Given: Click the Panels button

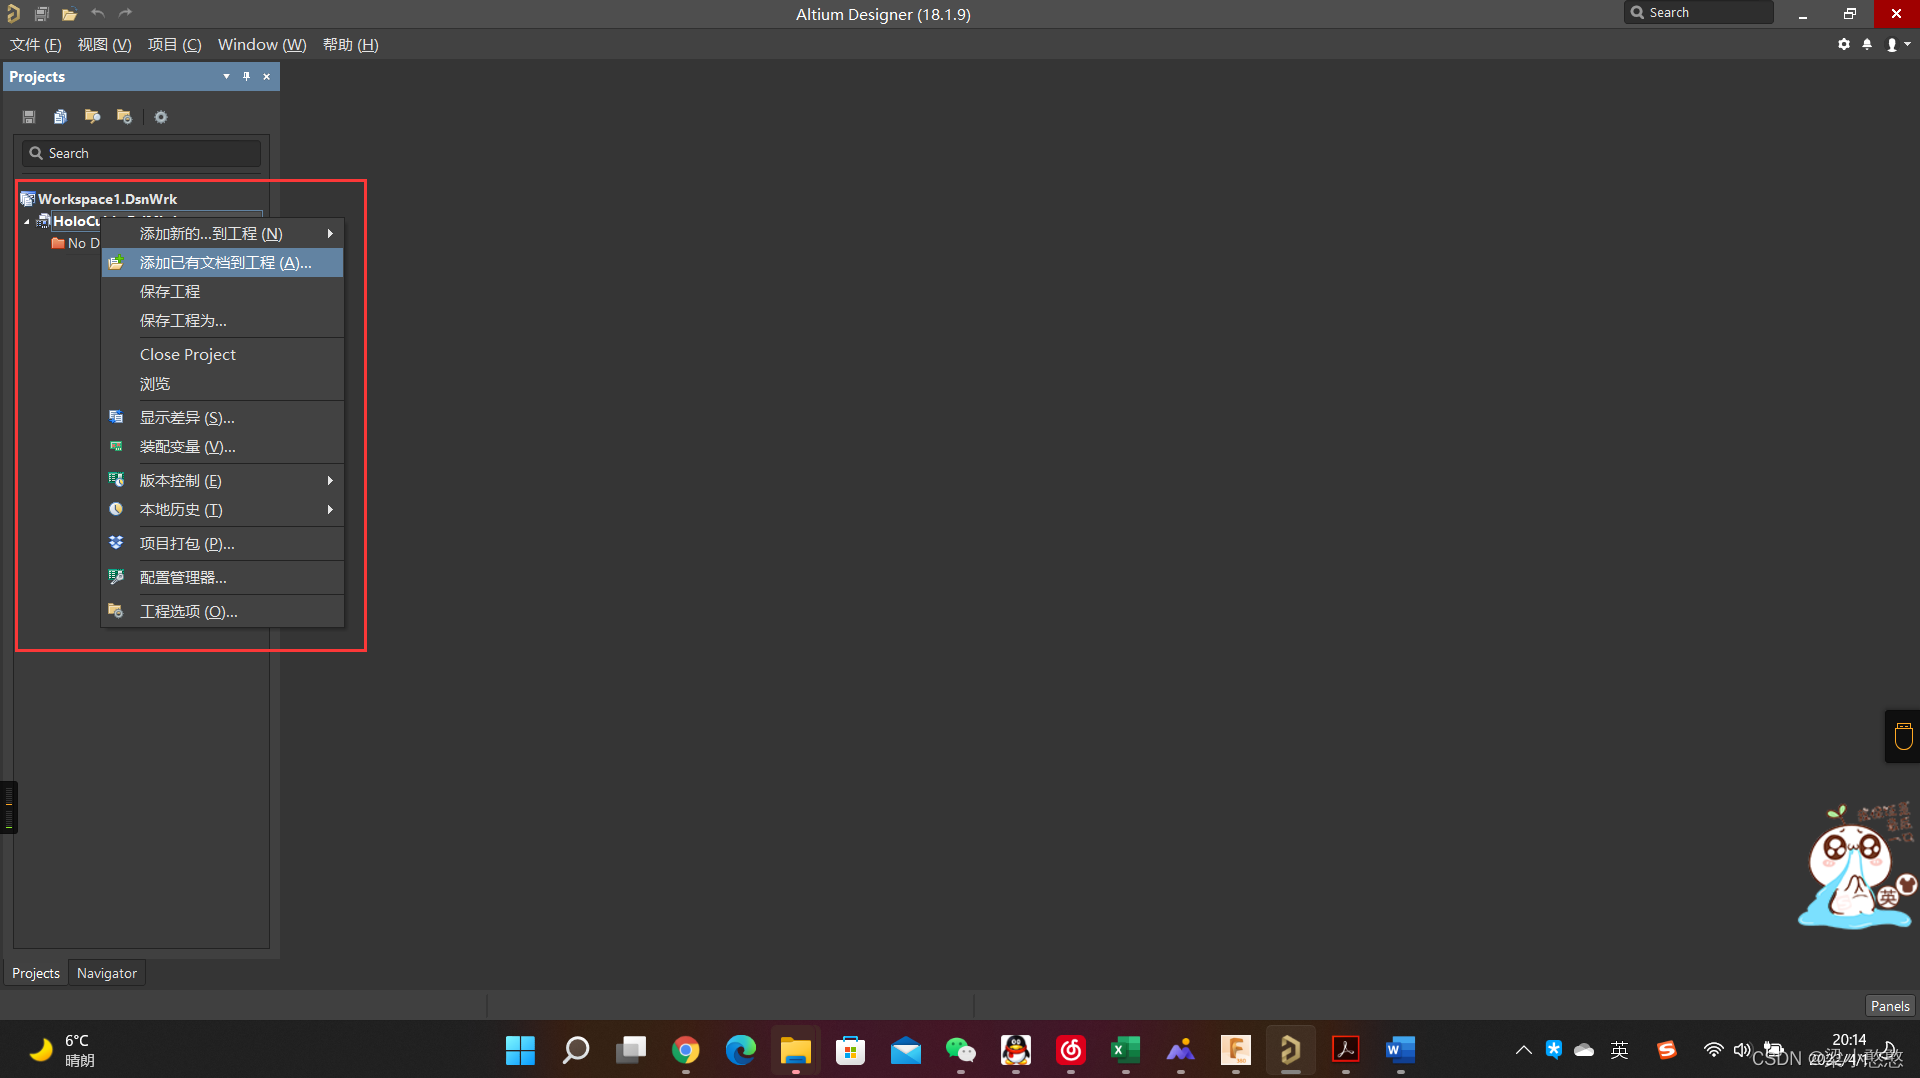Looking at the screenshot, I should (1889, 1006).
